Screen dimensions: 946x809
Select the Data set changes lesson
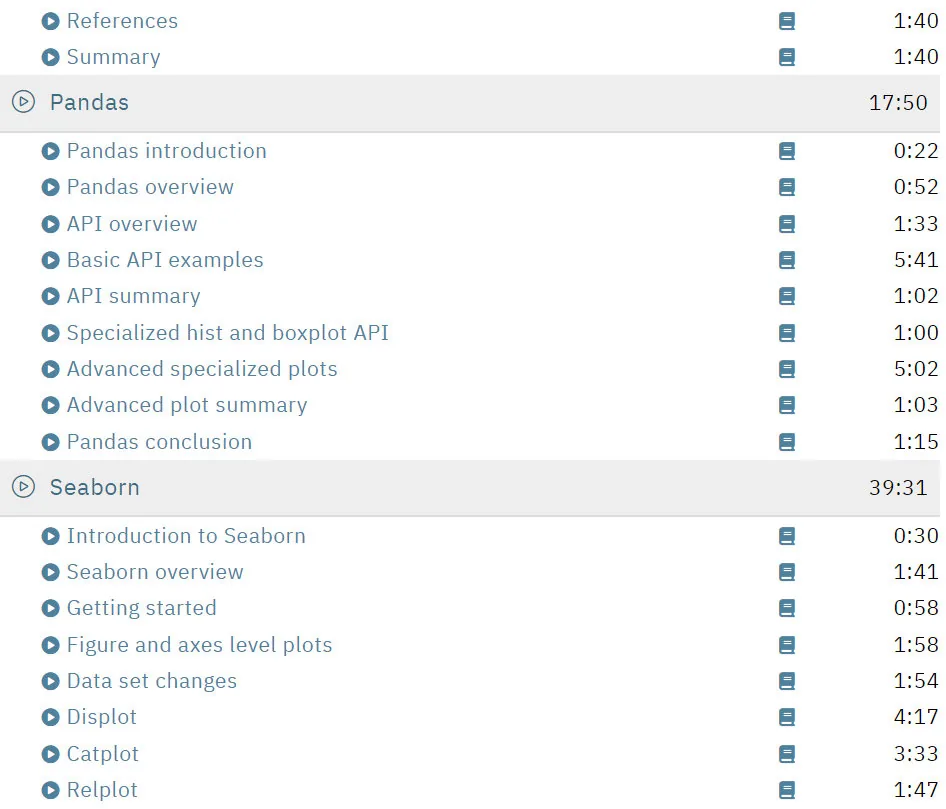tap(152, 681)
